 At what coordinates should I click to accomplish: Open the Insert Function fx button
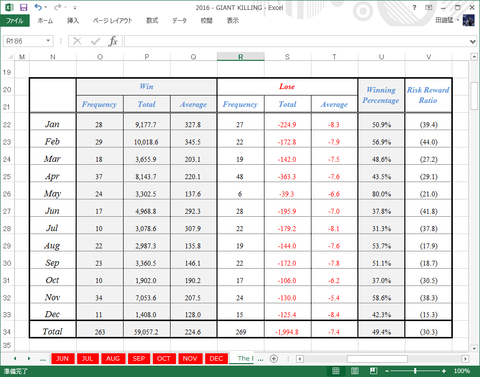113,41
